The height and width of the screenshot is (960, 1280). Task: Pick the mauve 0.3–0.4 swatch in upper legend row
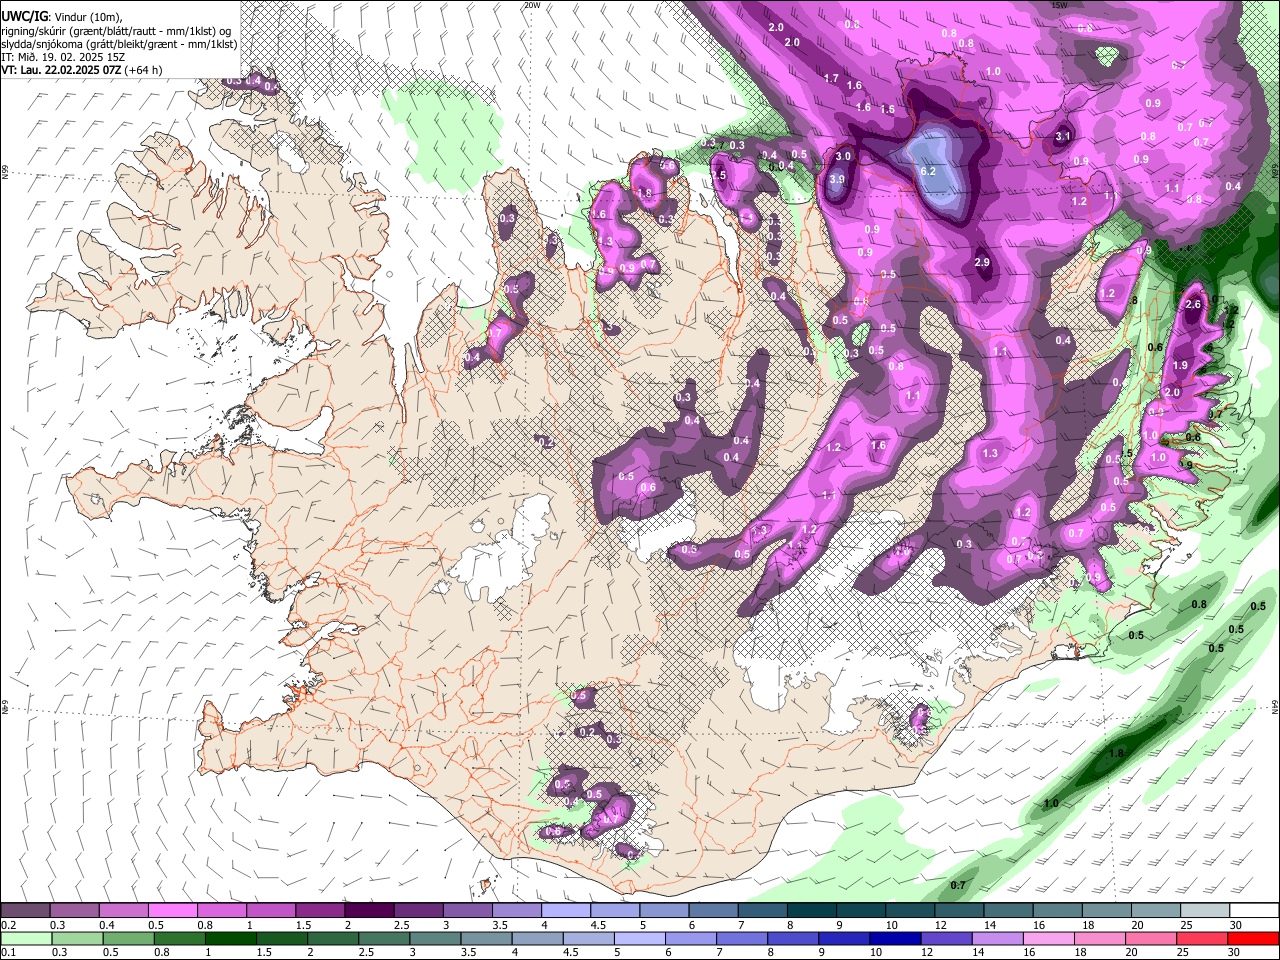point(75,910)
